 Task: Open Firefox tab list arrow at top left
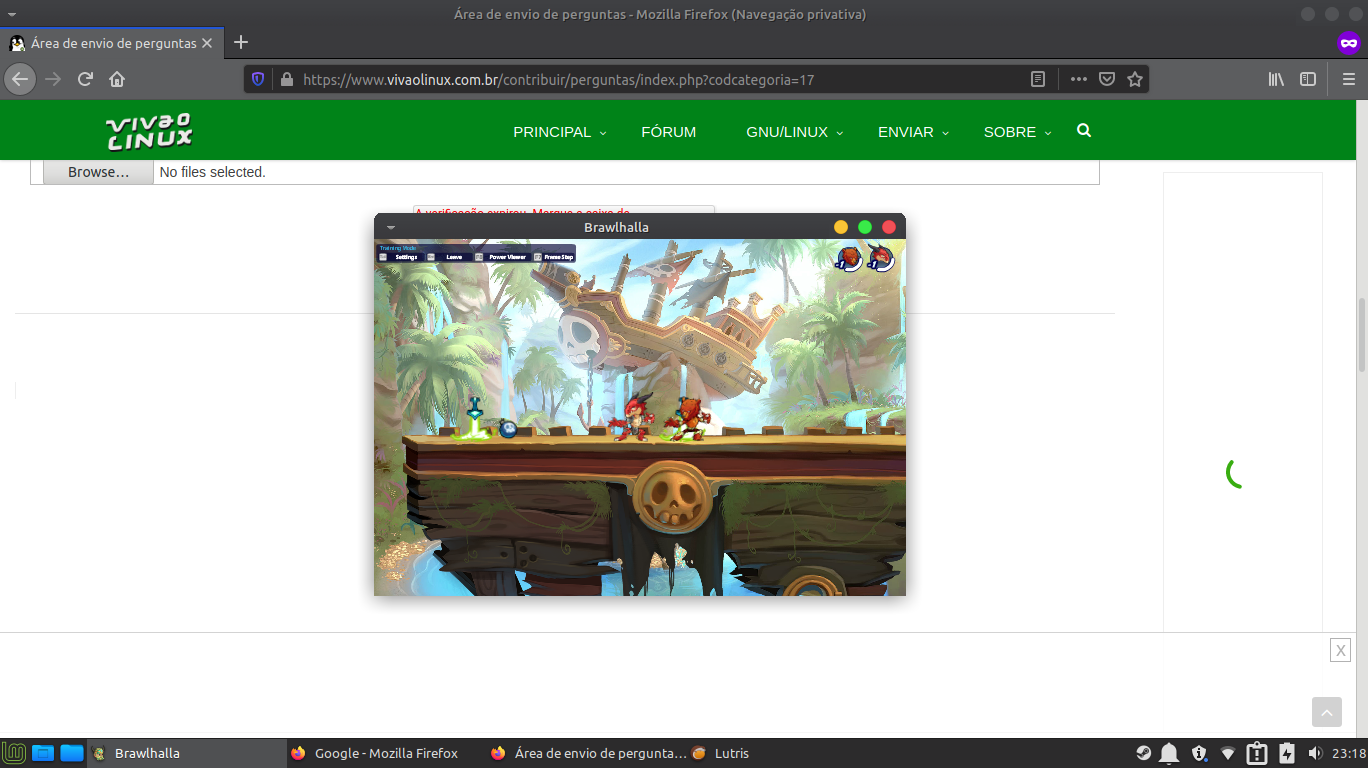click(11, 14)
